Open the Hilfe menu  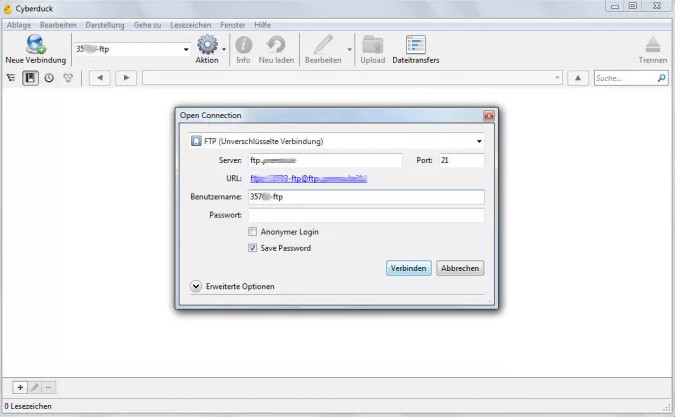[x=262, y=25]
